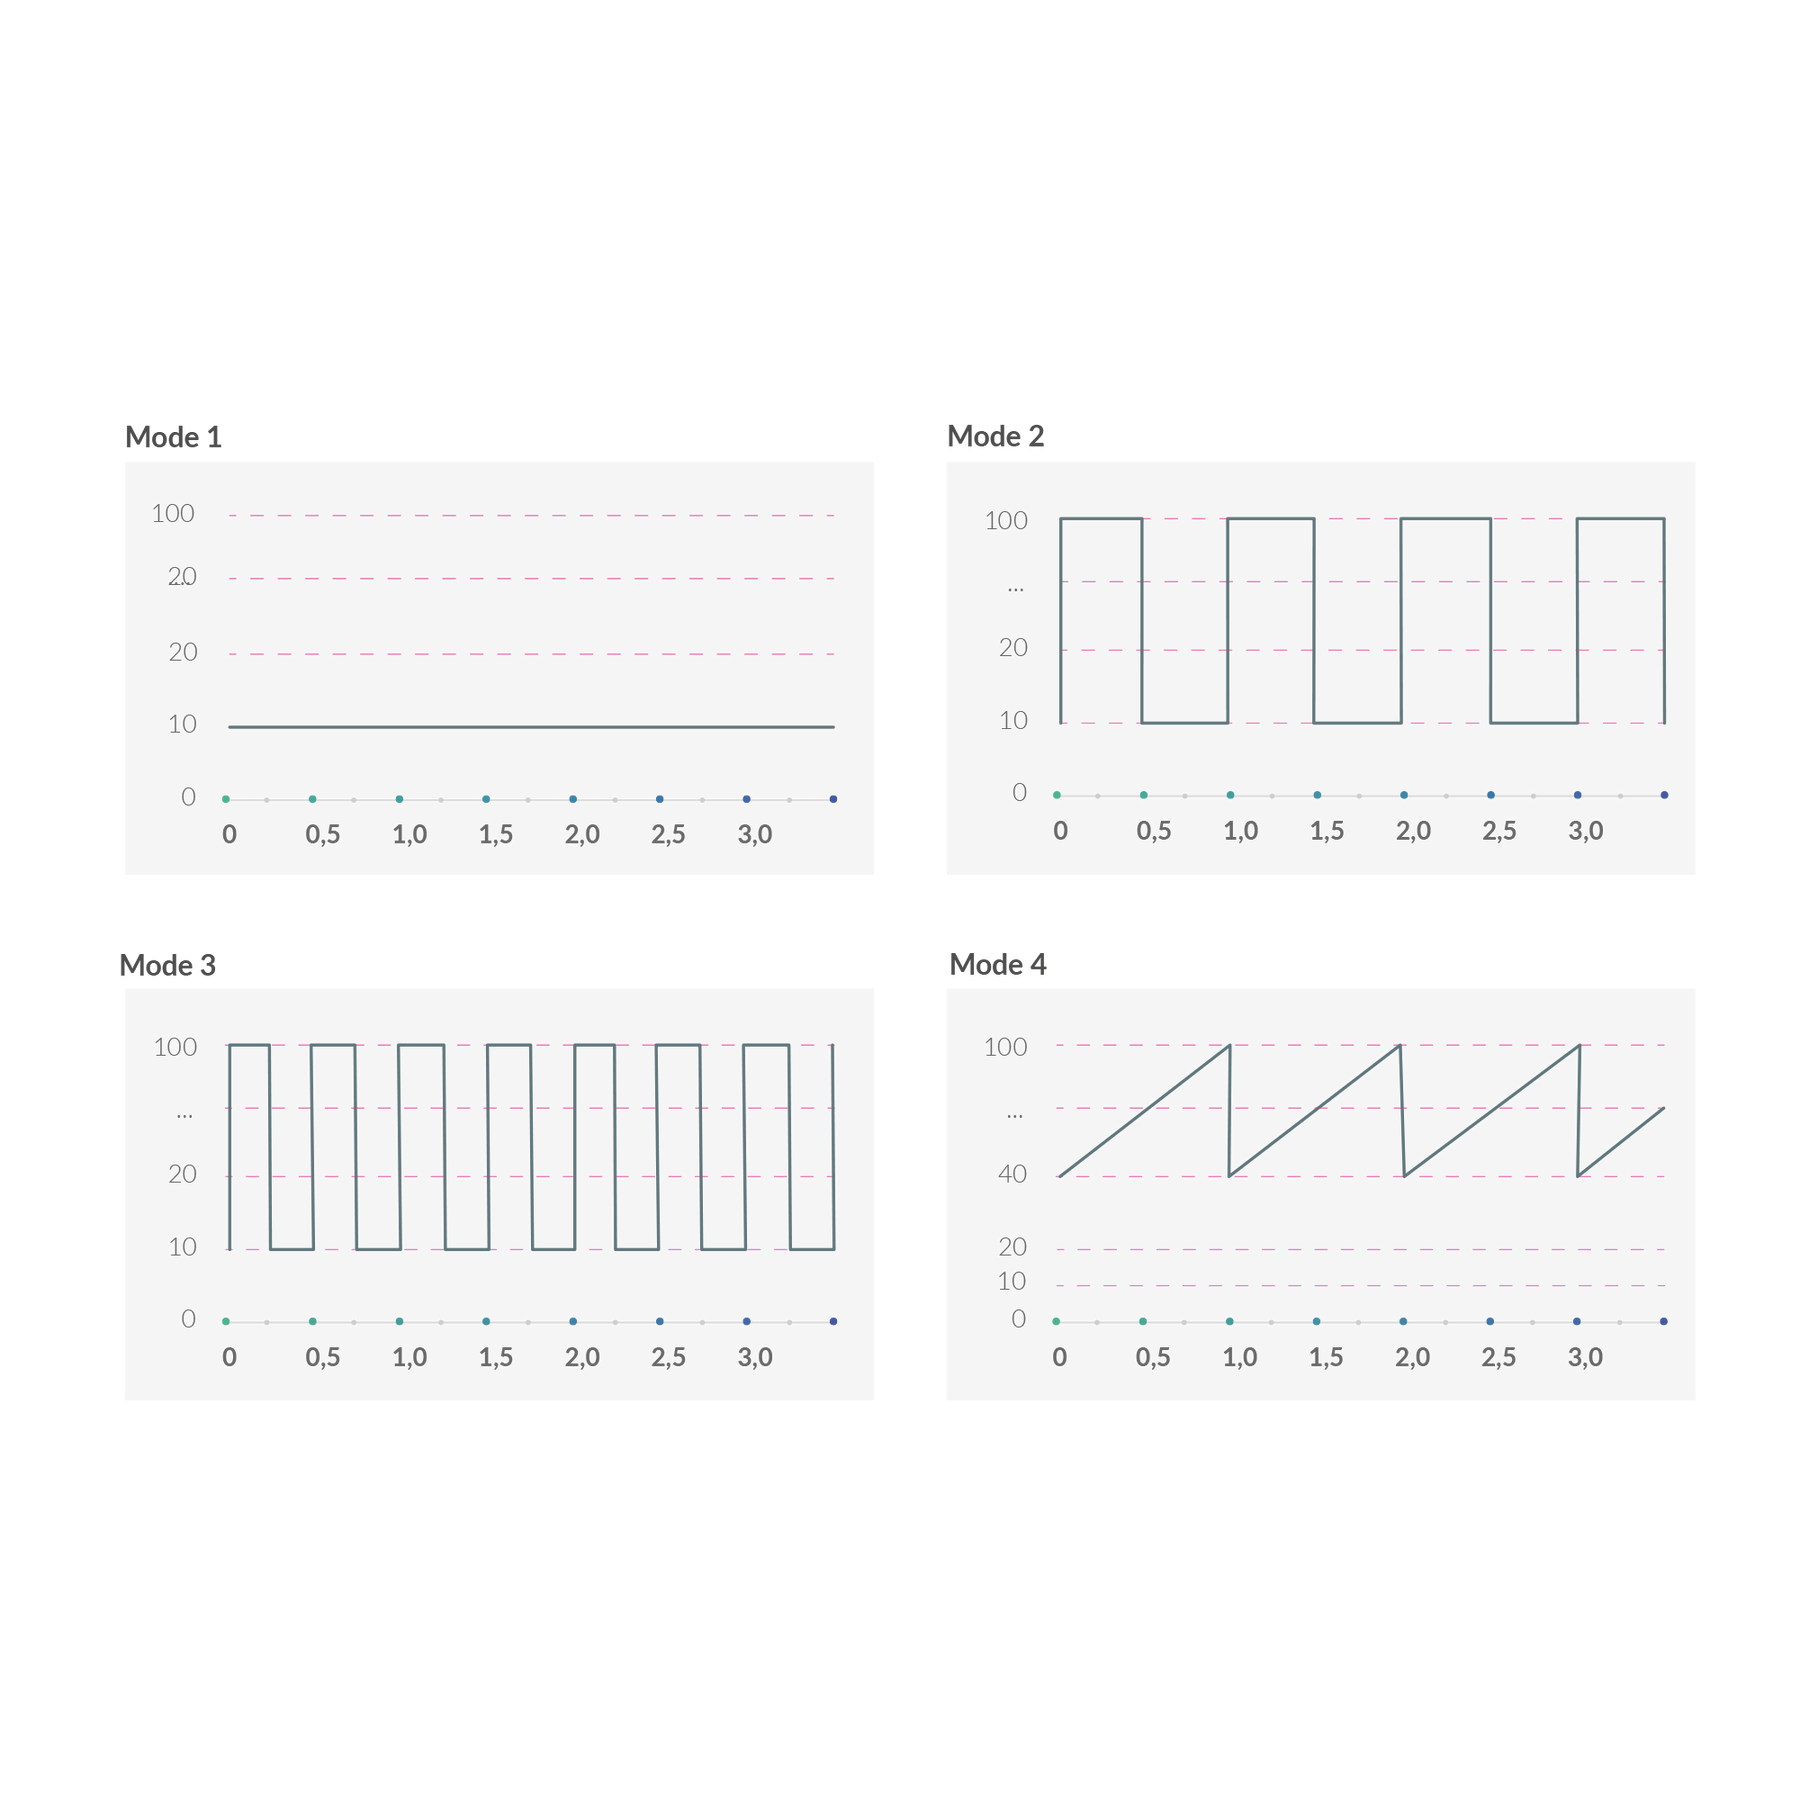Select the 20 y-axis label in Mode 4
1800x1800 pixels.
click(x=1012, y=1247)
